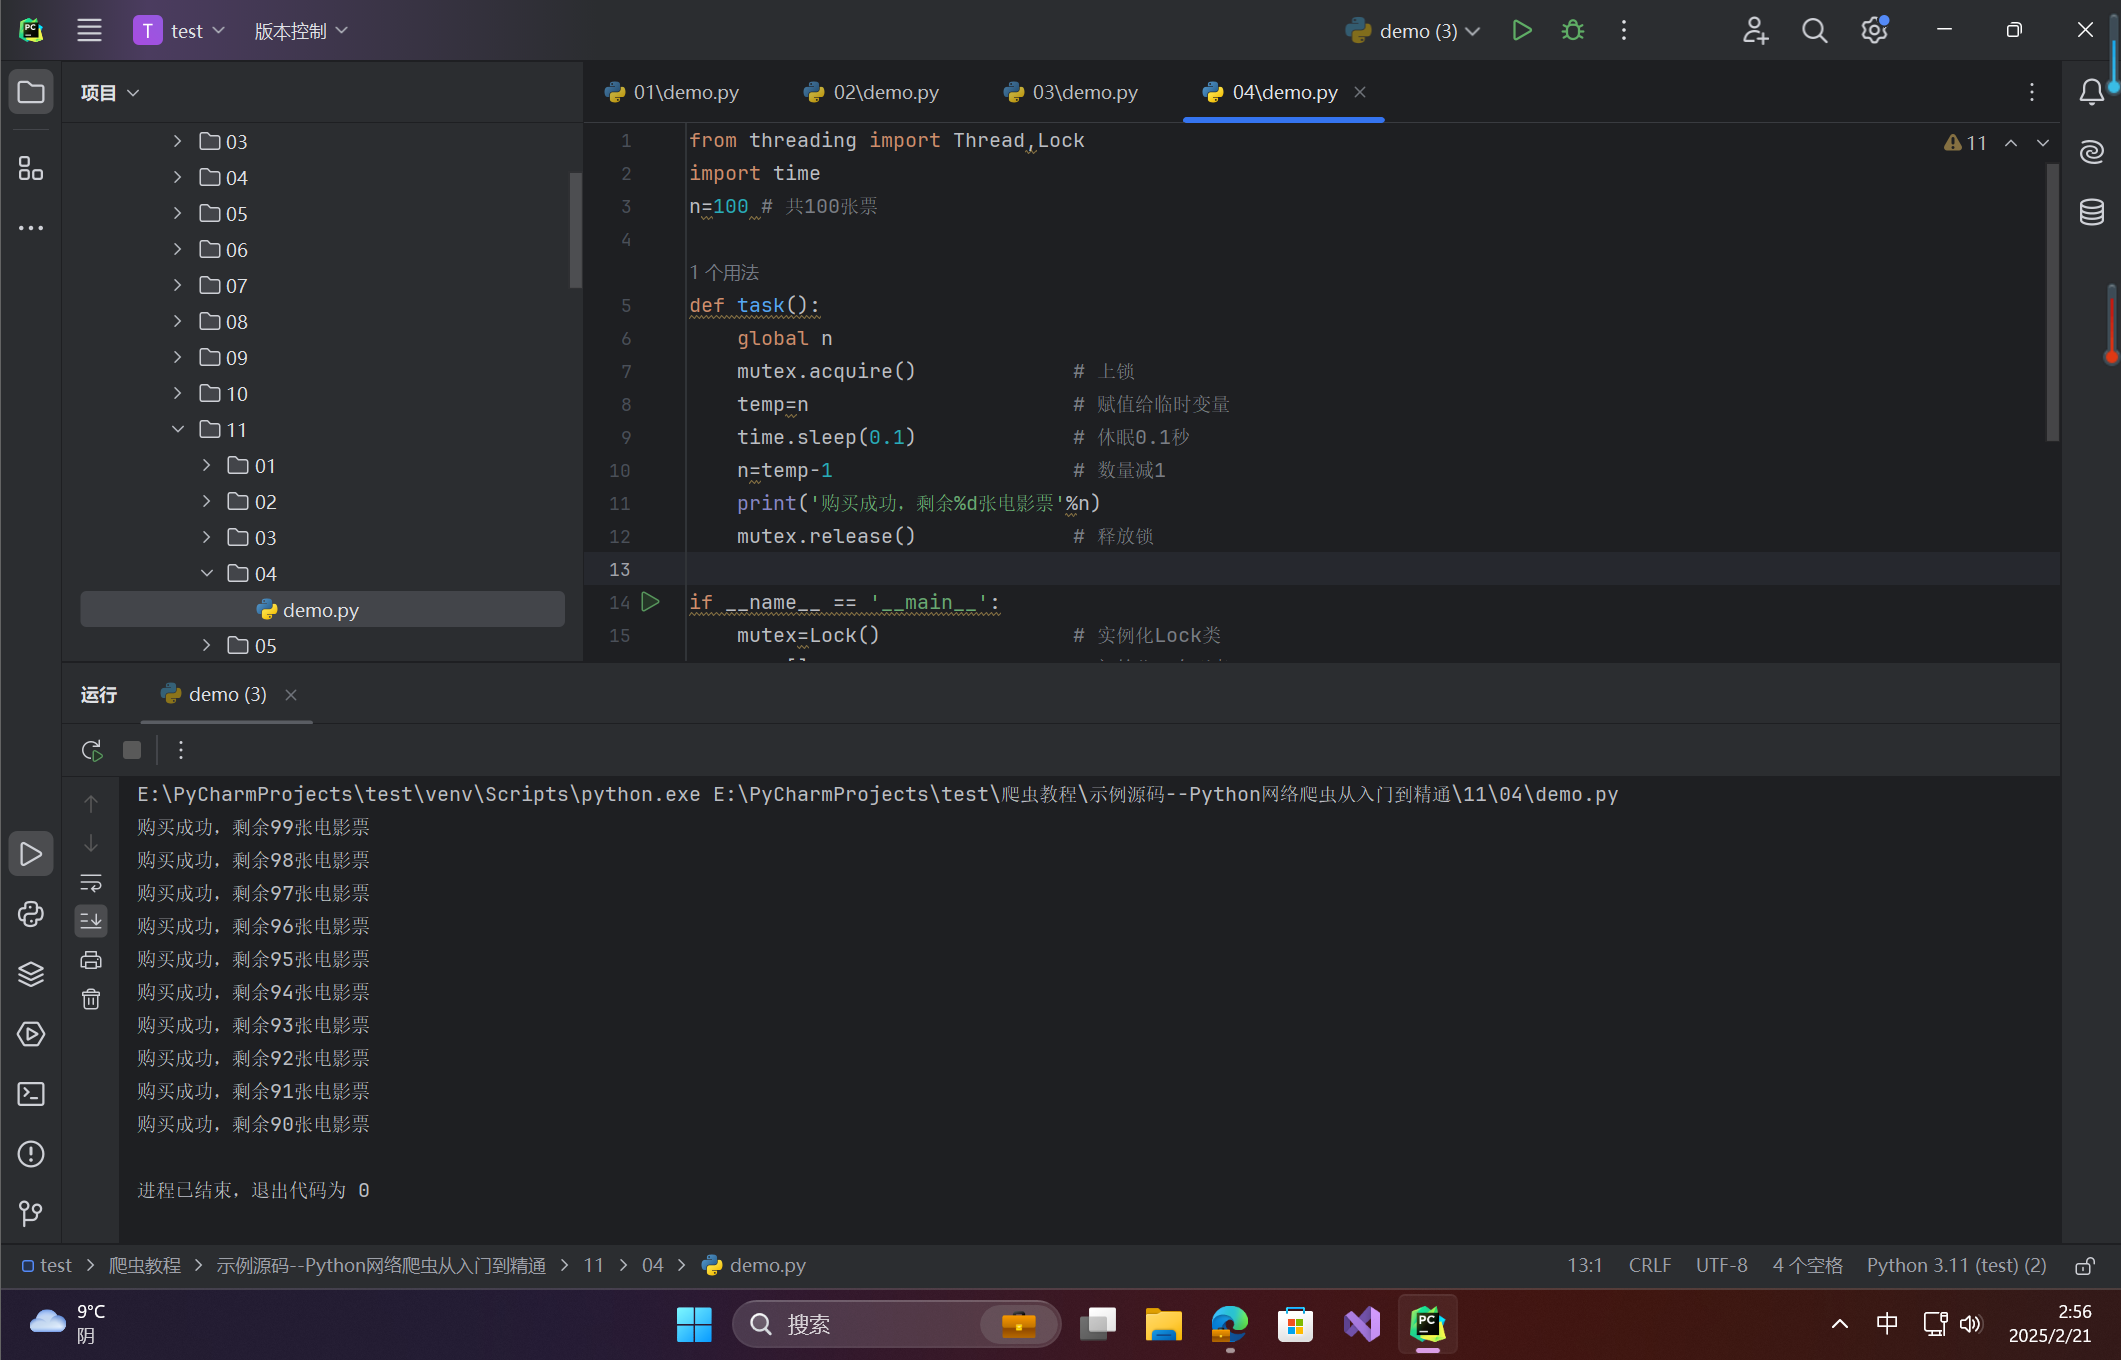This screenshot has width=2121, height=1360.
Task: Toggle scroll to end in console
Action: click(91, 920)
